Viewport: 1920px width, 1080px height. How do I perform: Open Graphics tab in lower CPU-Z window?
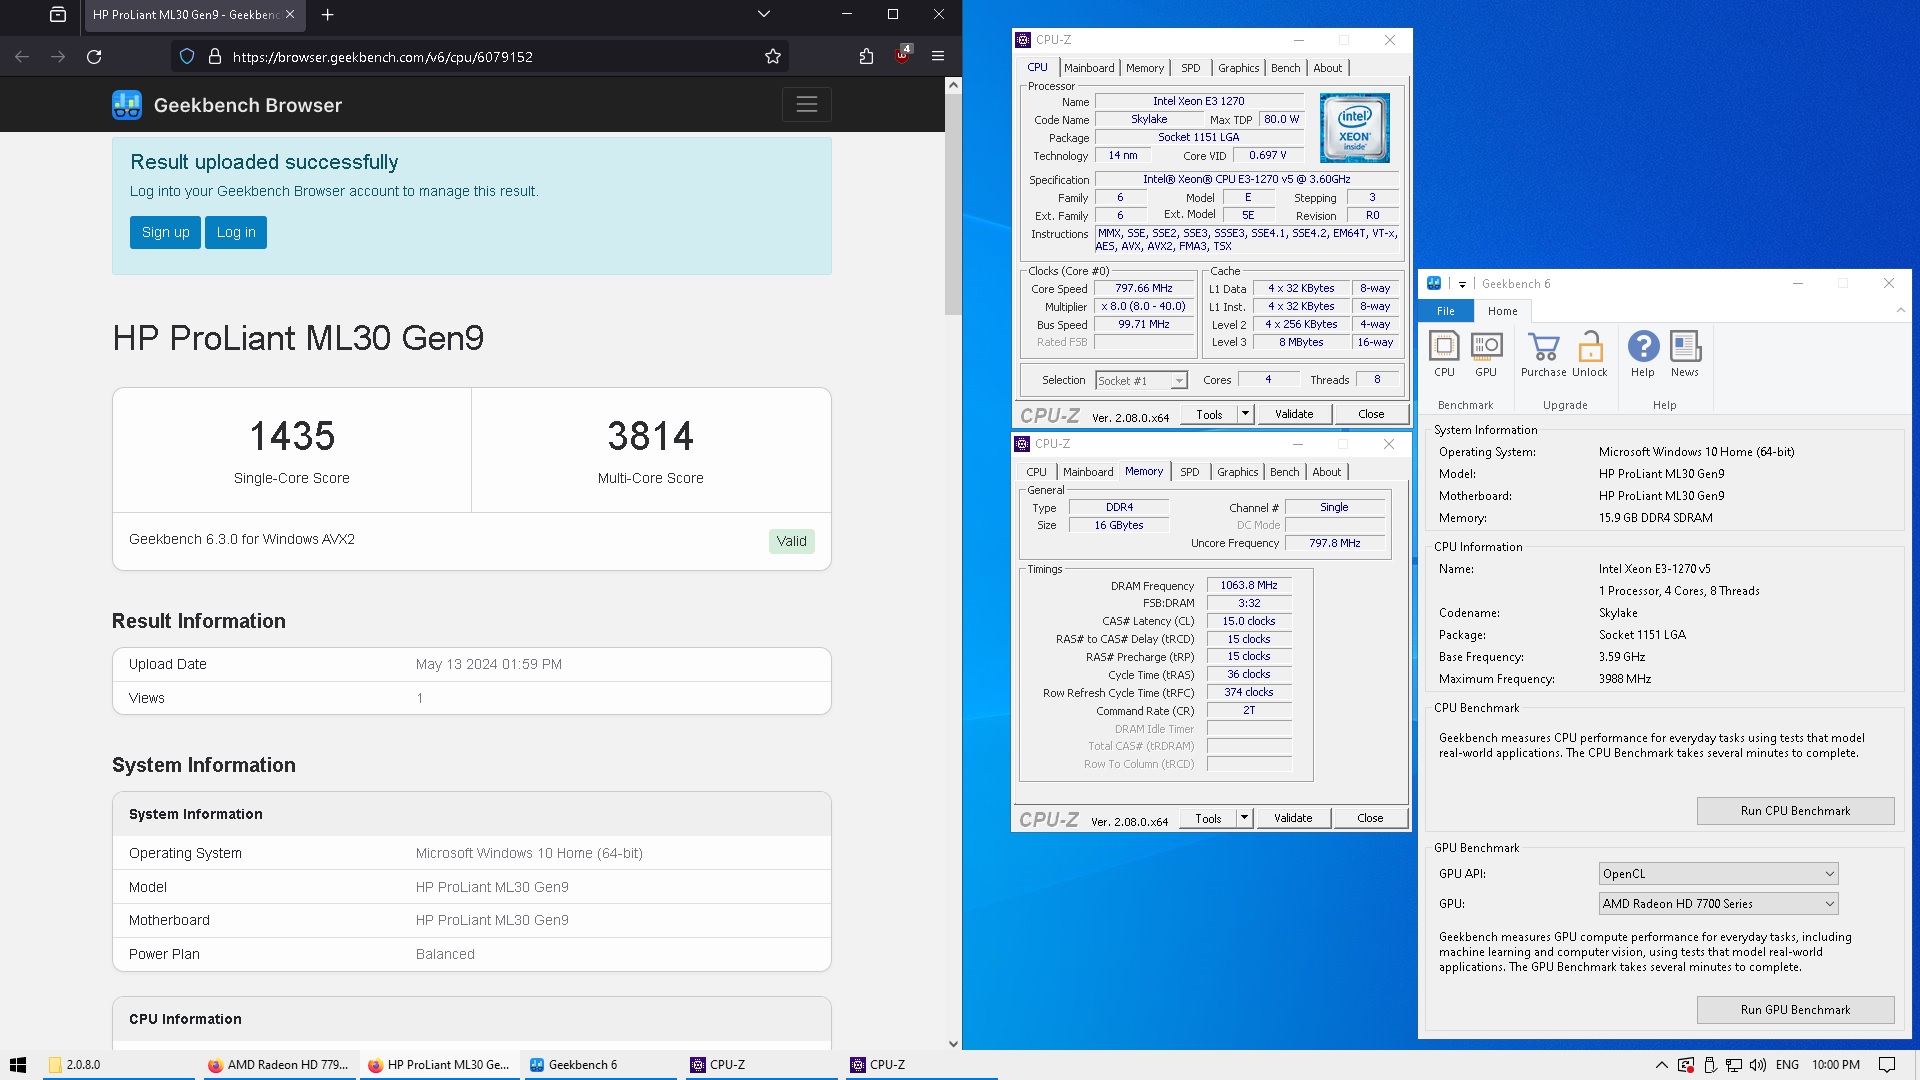click(x=1238, y=472)
